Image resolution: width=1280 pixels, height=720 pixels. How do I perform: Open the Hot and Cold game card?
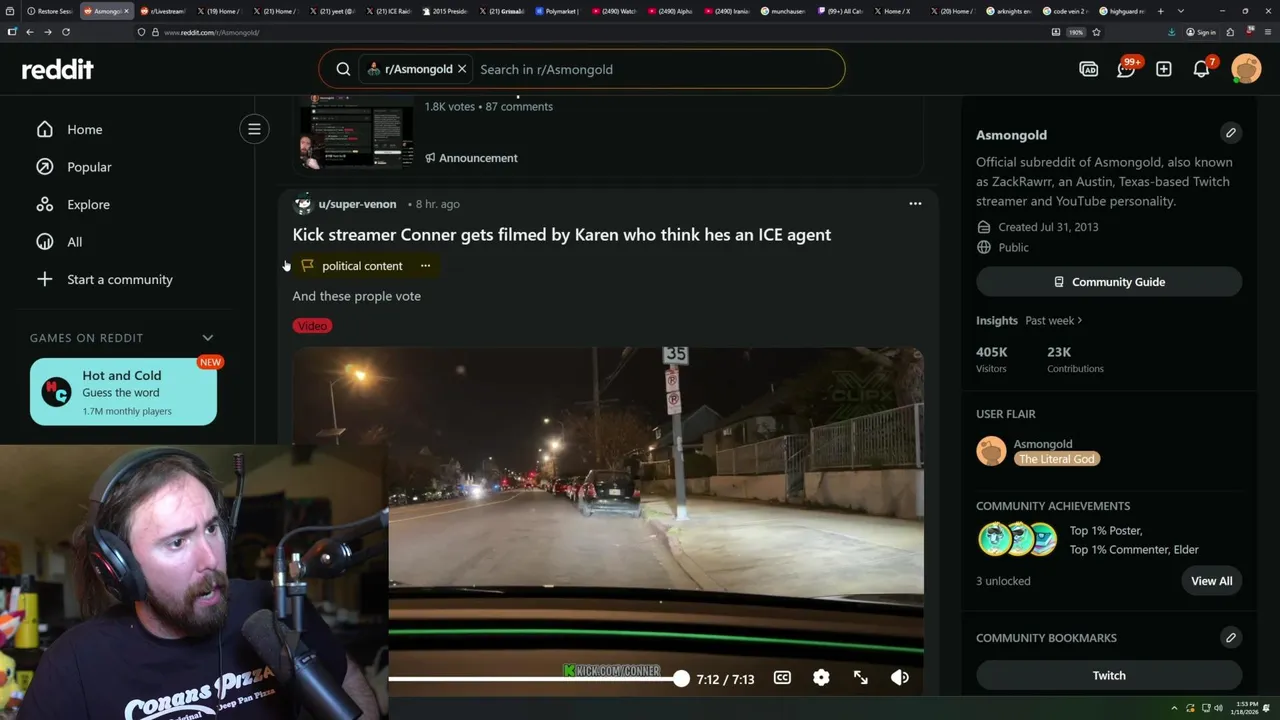pos(123,392)
